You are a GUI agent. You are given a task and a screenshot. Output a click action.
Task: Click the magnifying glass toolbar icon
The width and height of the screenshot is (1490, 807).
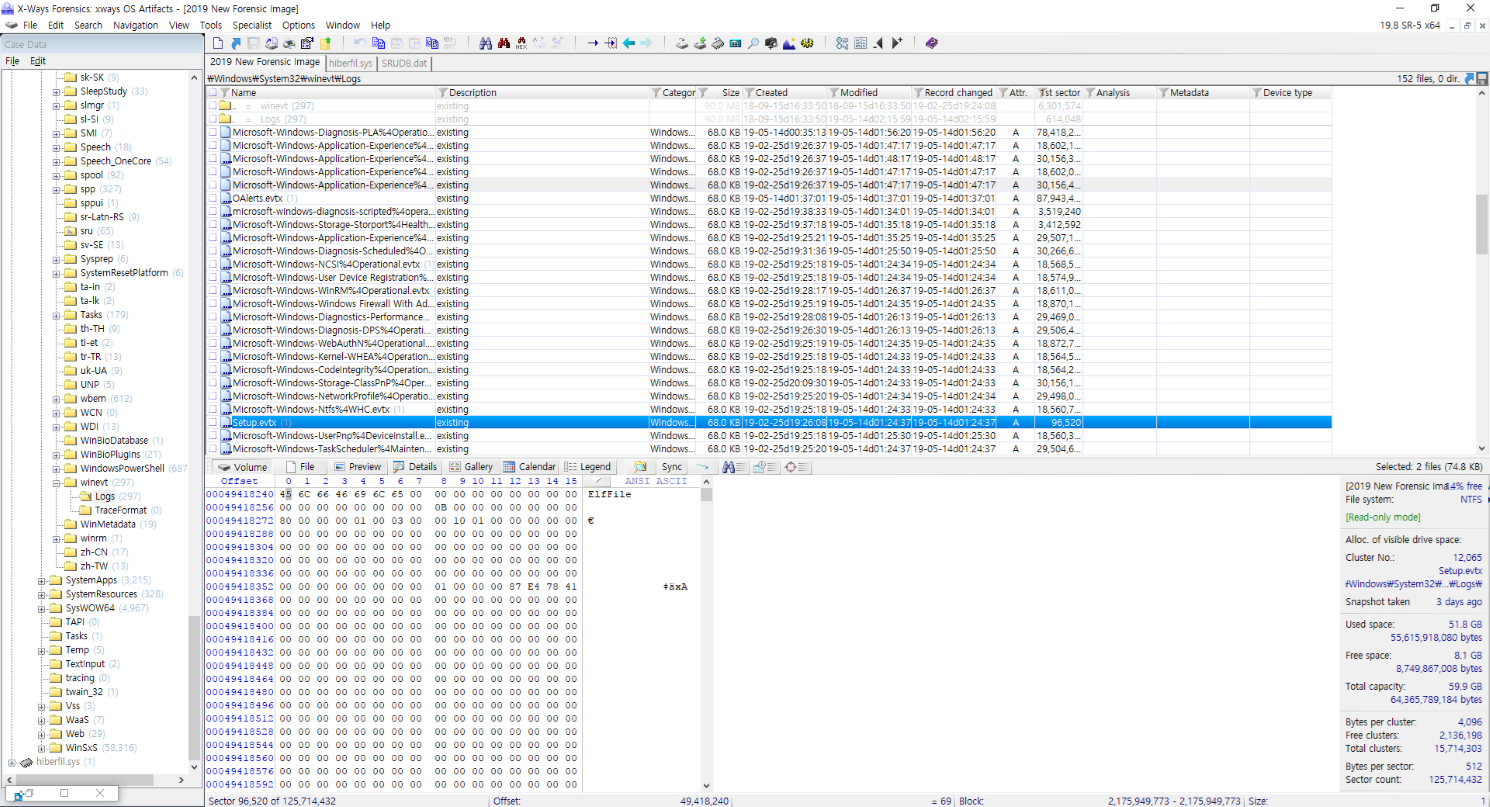pos(754,43)
